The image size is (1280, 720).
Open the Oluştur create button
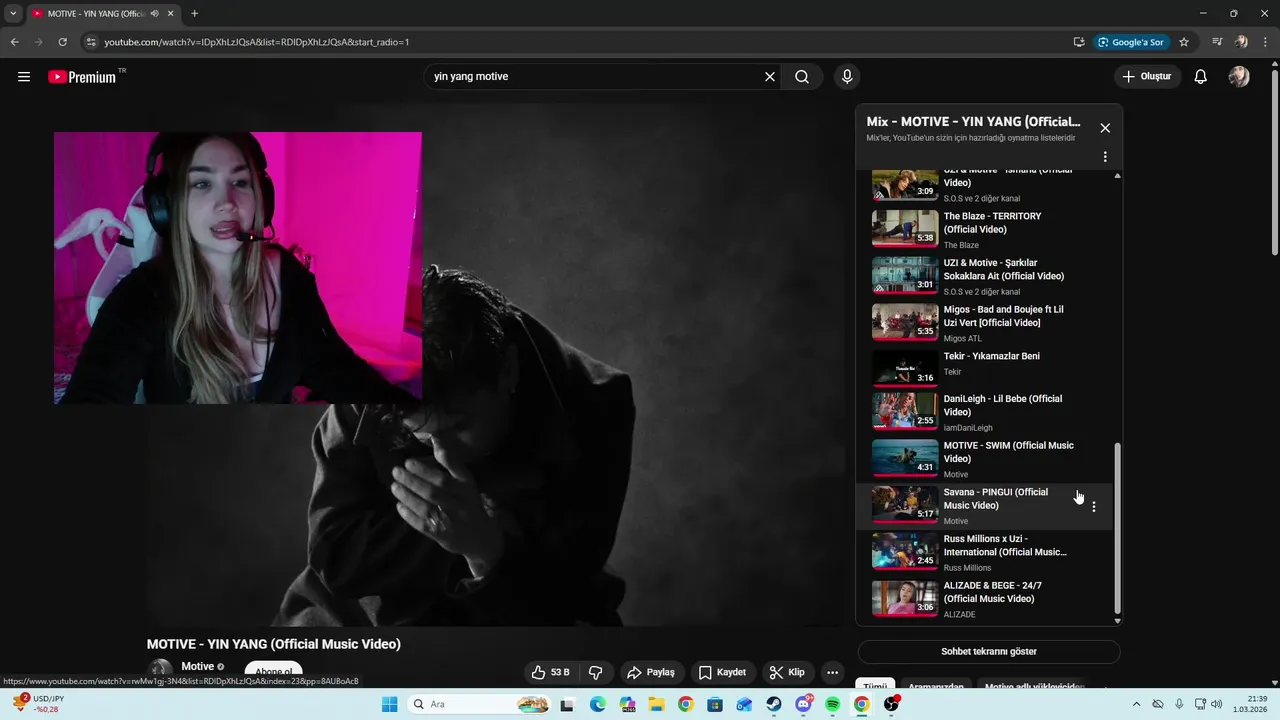click(1147, 77)
